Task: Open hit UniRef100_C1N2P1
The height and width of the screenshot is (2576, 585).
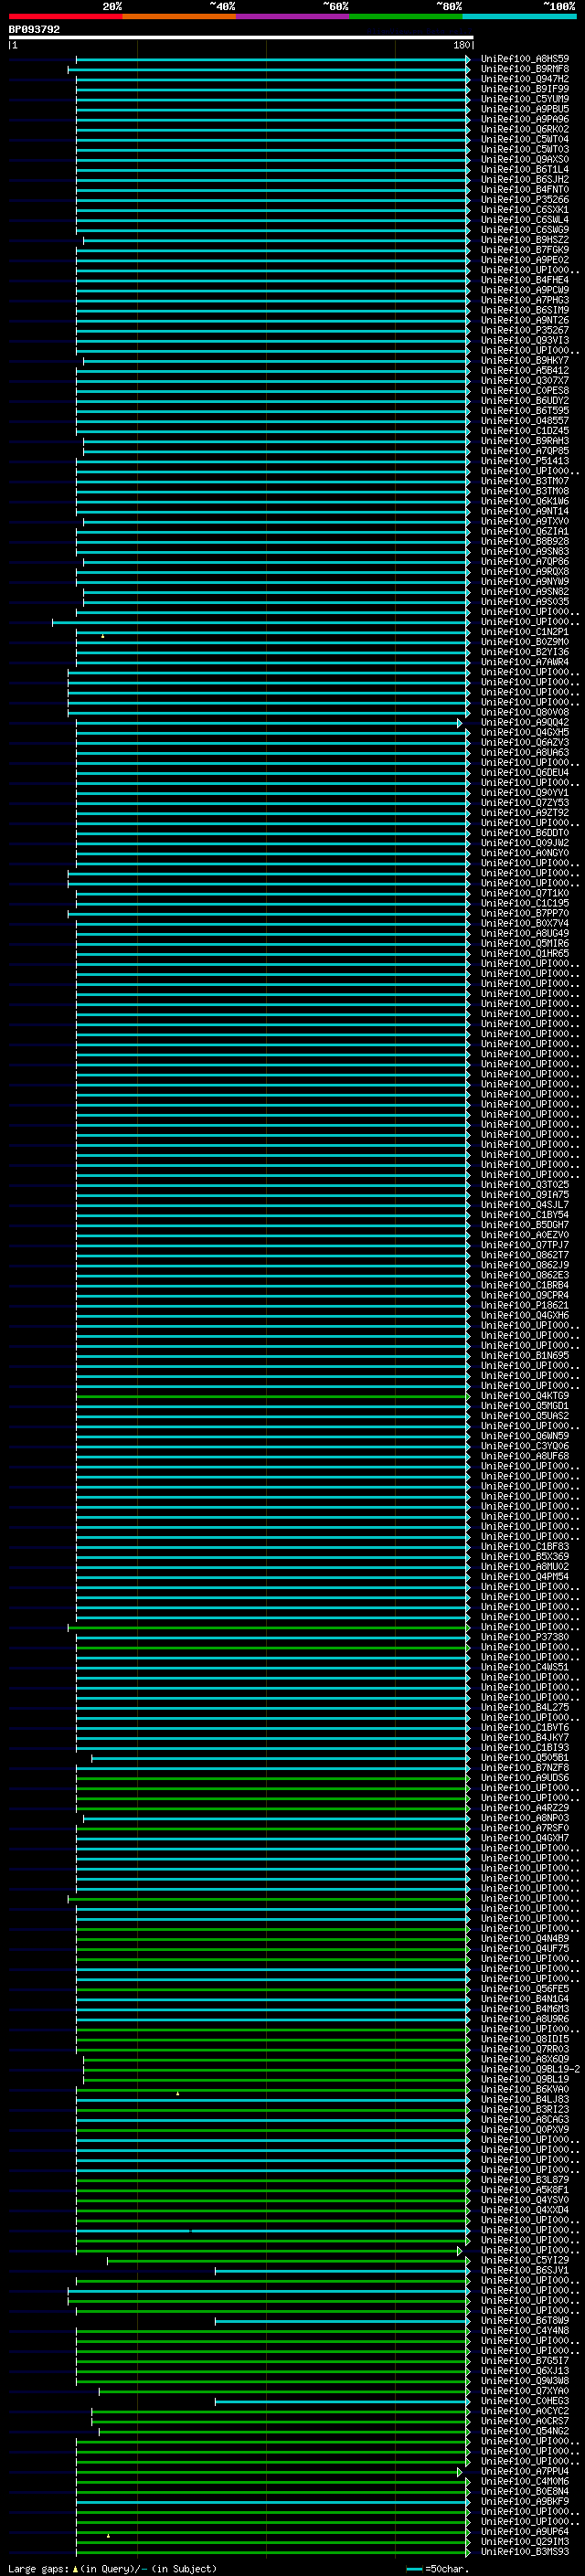Action: [524, 632]
